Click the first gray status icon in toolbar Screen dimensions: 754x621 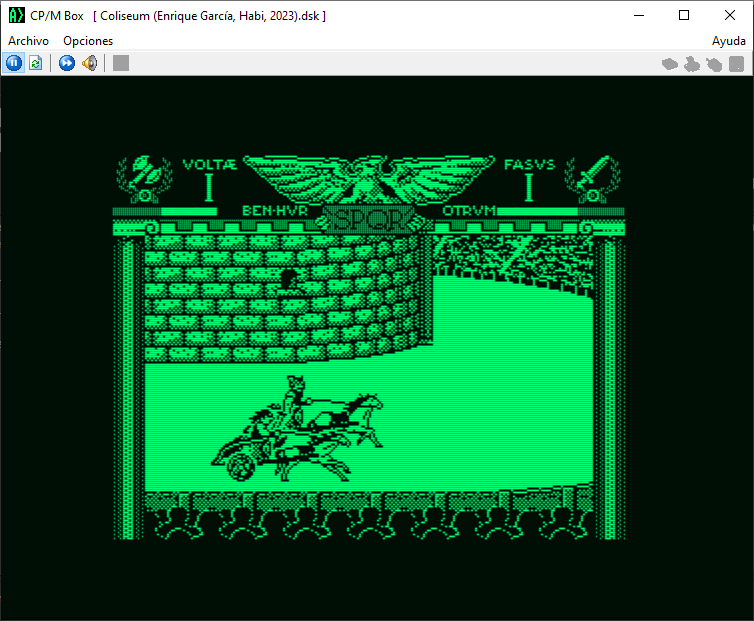(x=669, y=63)
